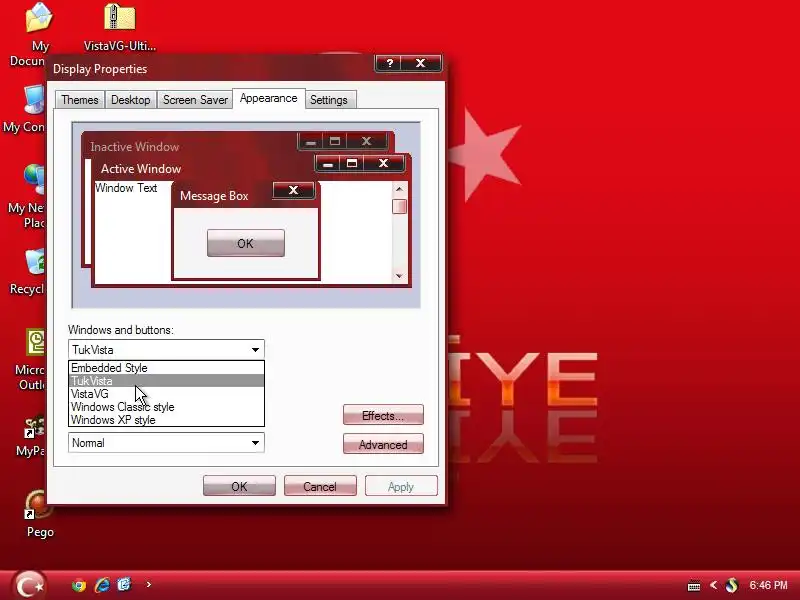Switch to the Themes tab
Image resolution: width=800 pixels, height=600 pixels.
[x=80, y=100]
